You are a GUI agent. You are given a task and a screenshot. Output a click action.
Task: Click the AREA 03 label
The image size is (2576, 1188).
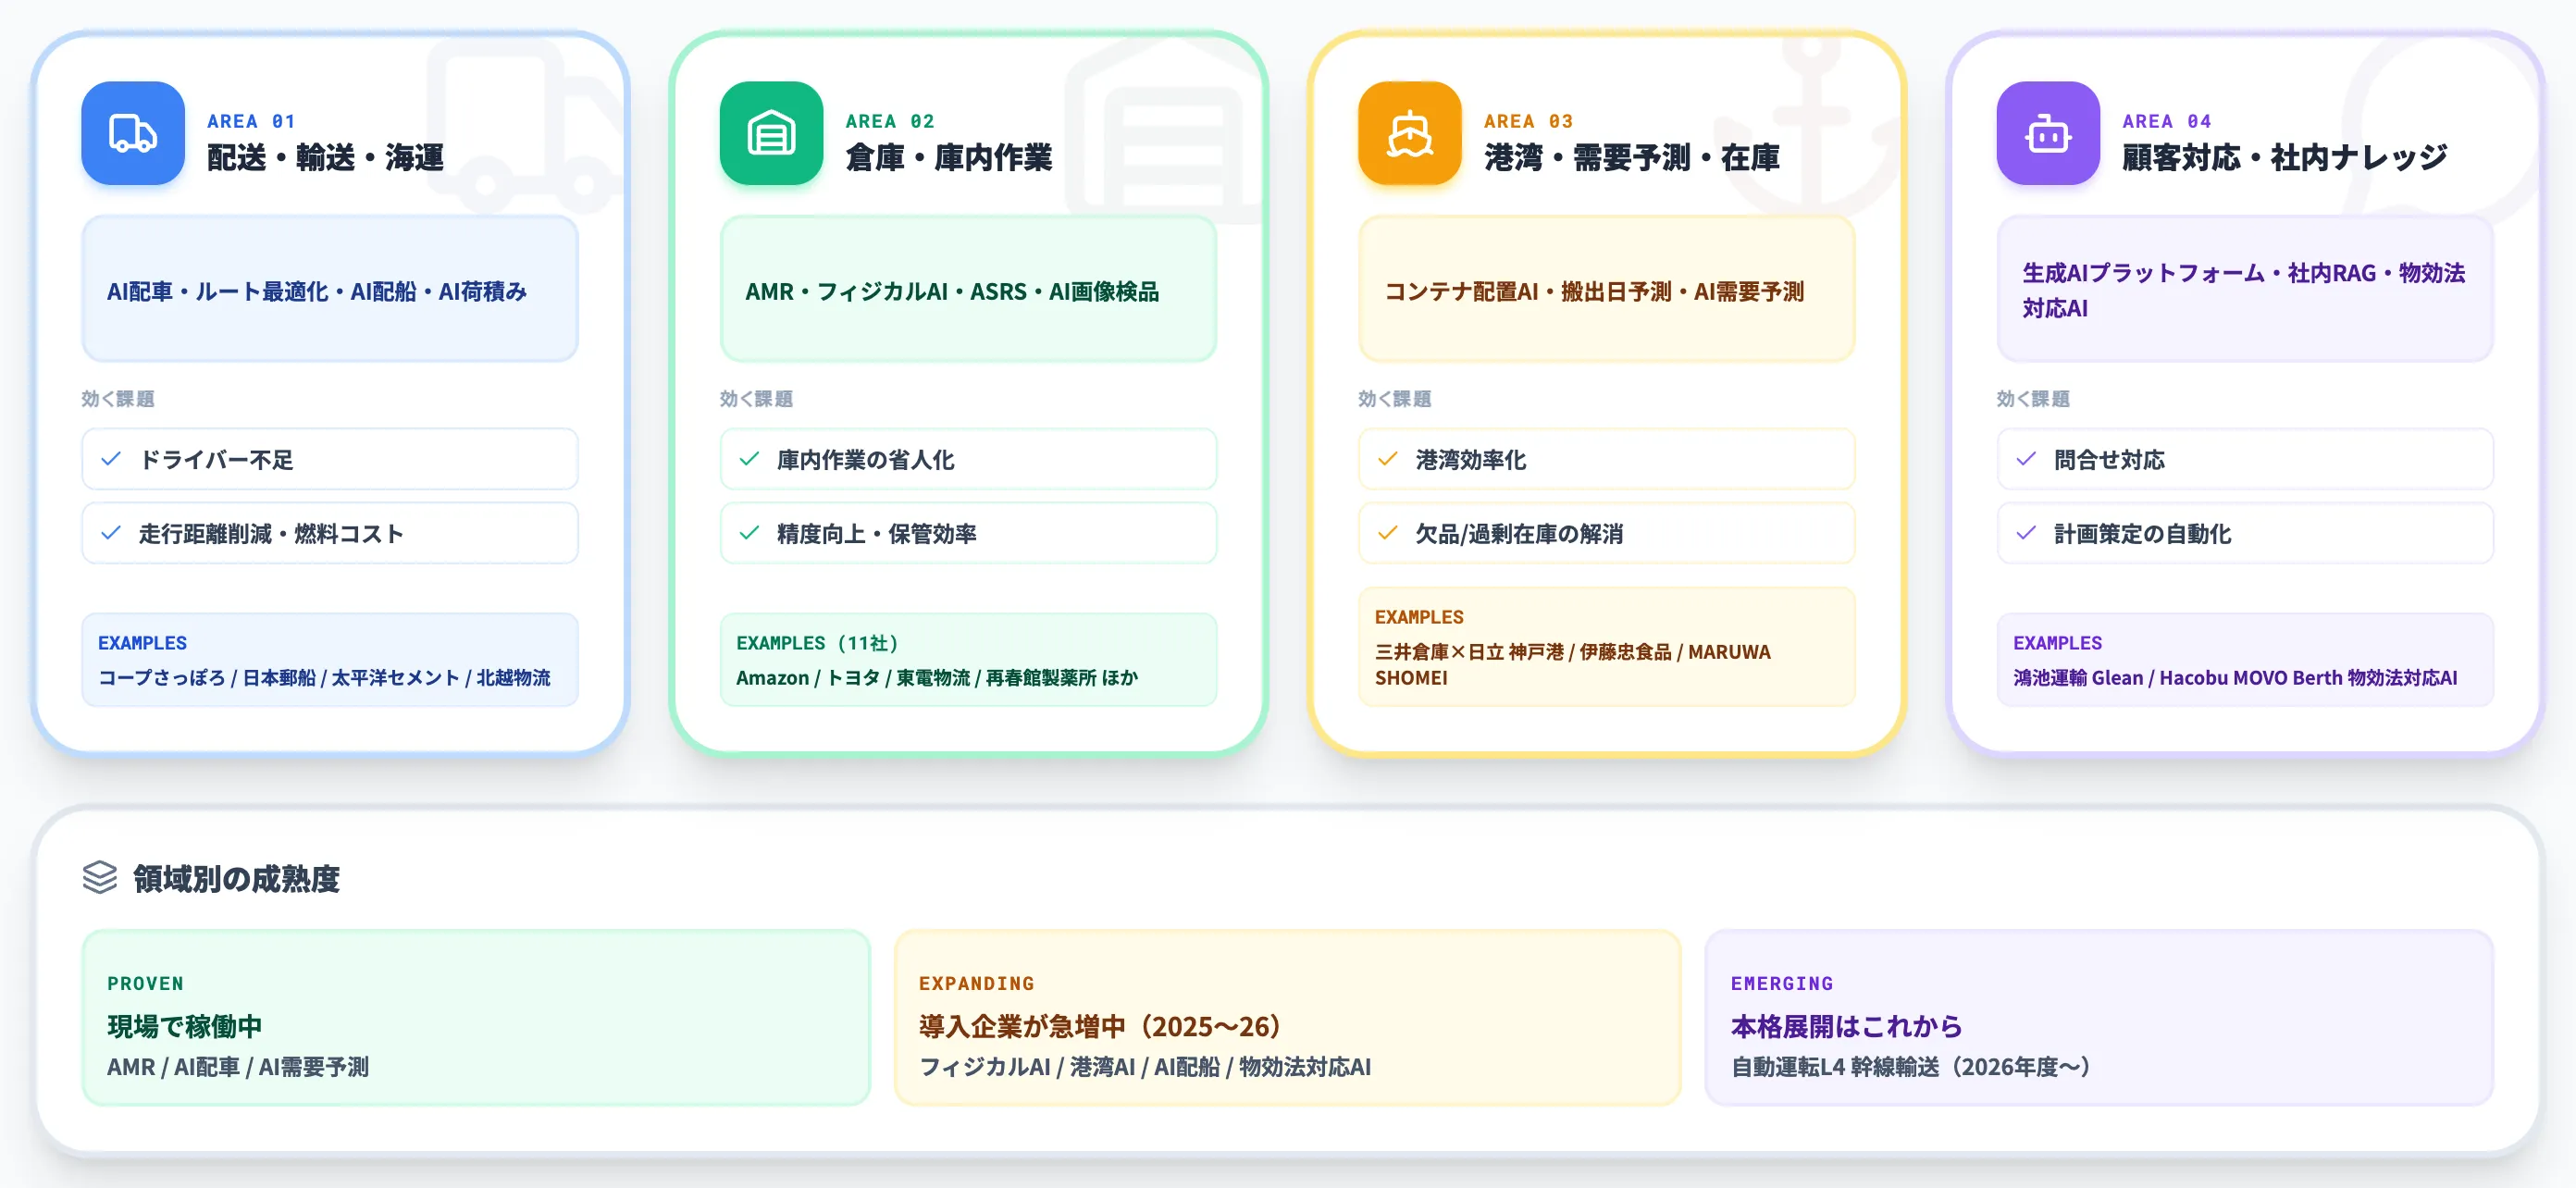point(1528,121)
